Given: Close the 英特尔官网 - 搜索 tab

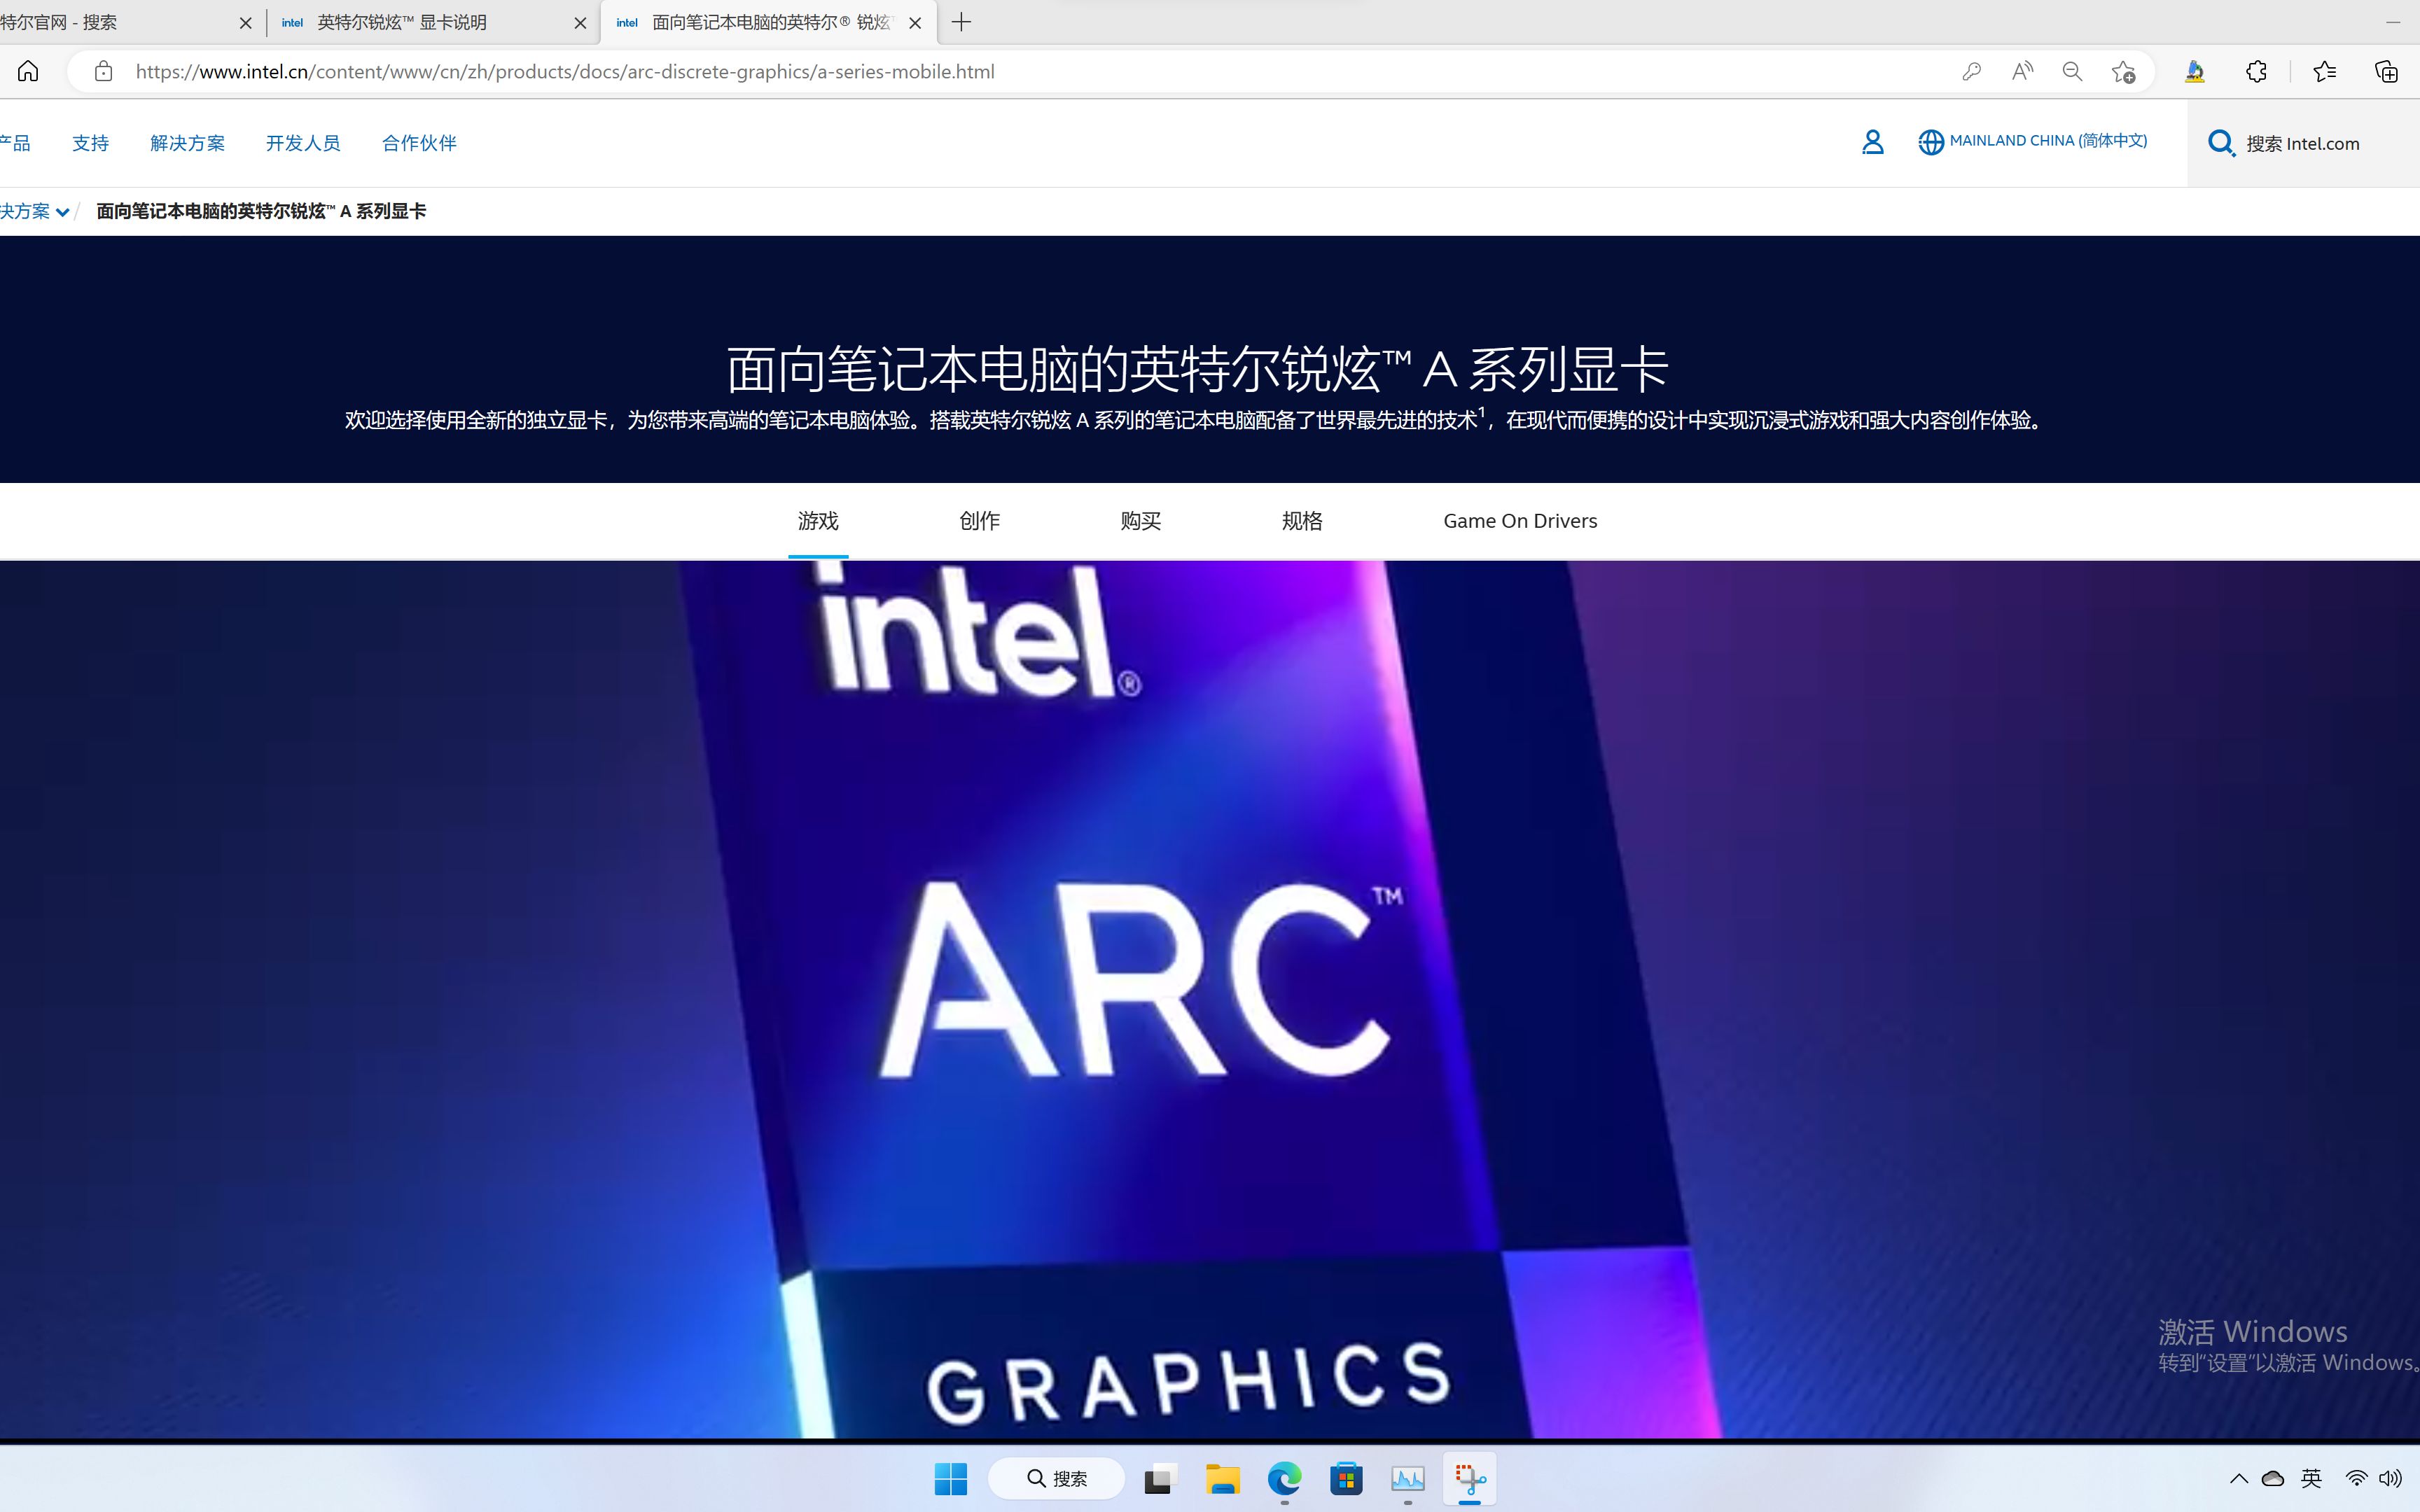Looking at the screenshot, I should [x=245, y=23].
